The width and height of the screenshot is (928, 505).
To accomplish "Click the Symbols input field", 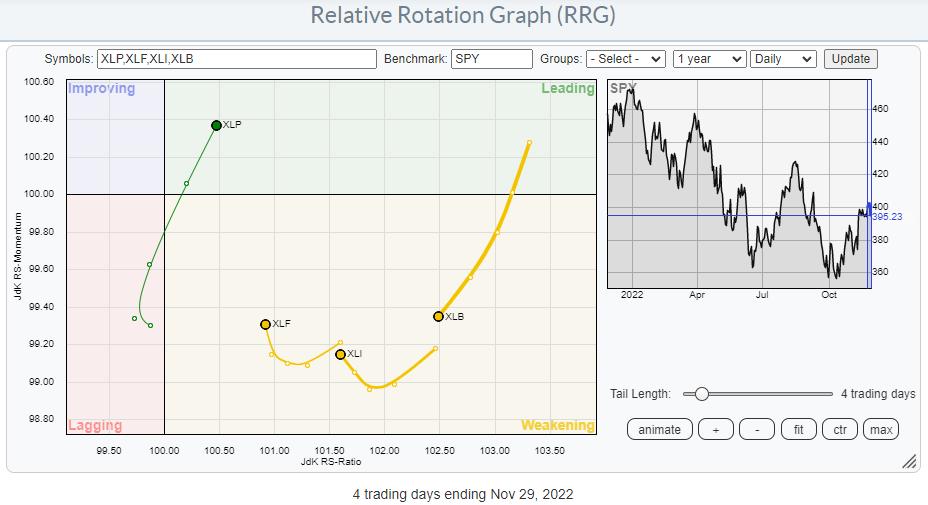I will [237, 59].
